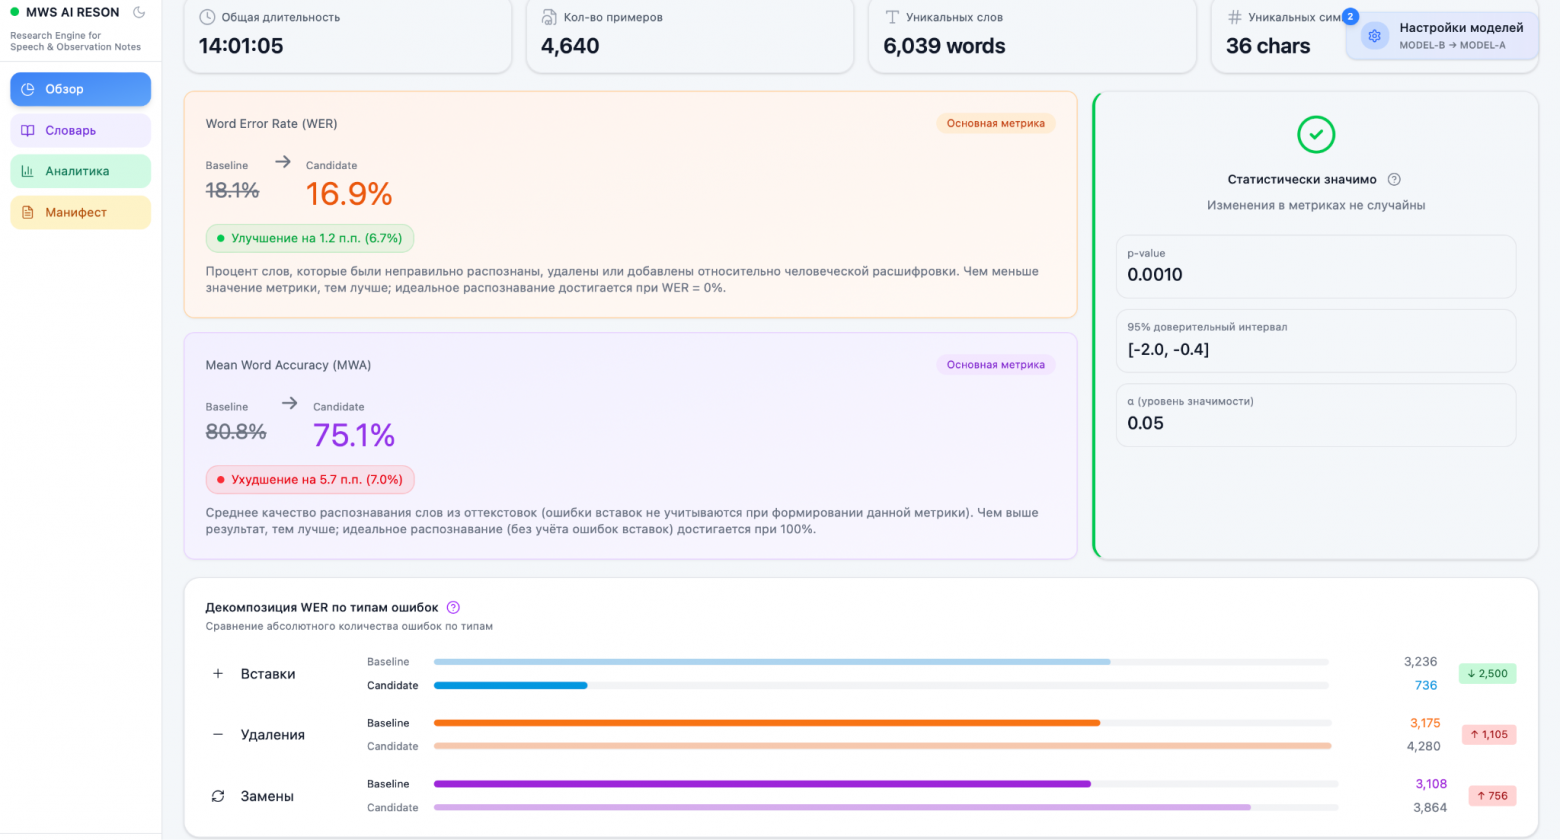Click the ↓ 2,500 insertions change badge

click(1488, 674)
